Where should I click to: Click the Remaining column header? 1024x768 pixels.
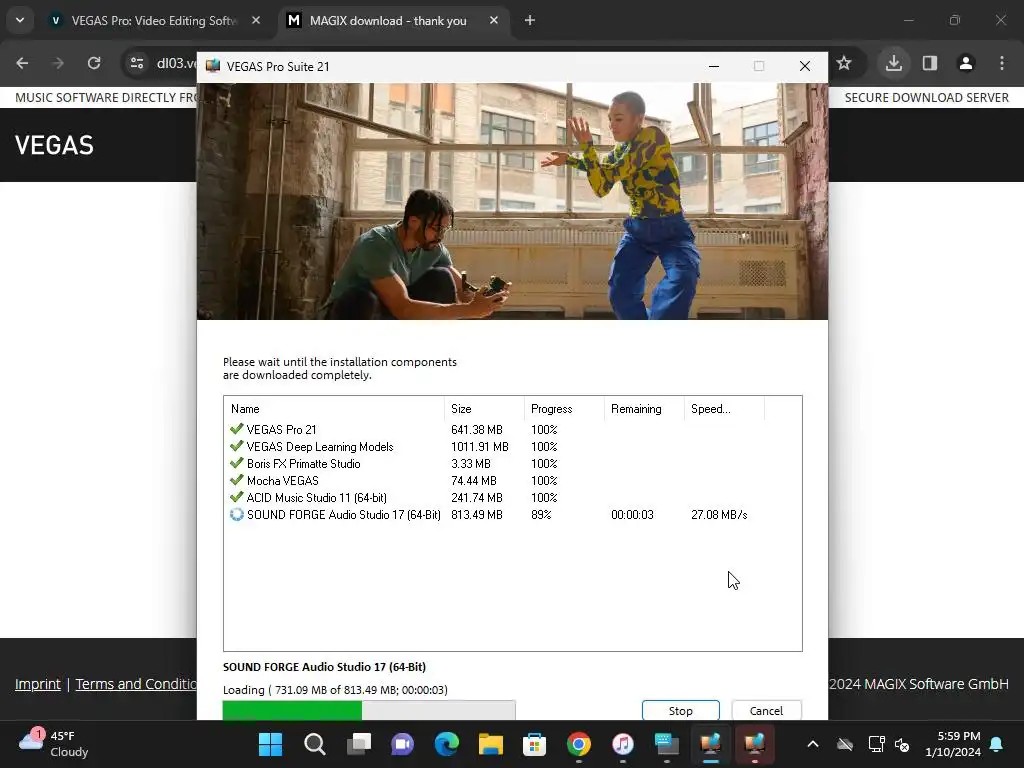point(644,409)
